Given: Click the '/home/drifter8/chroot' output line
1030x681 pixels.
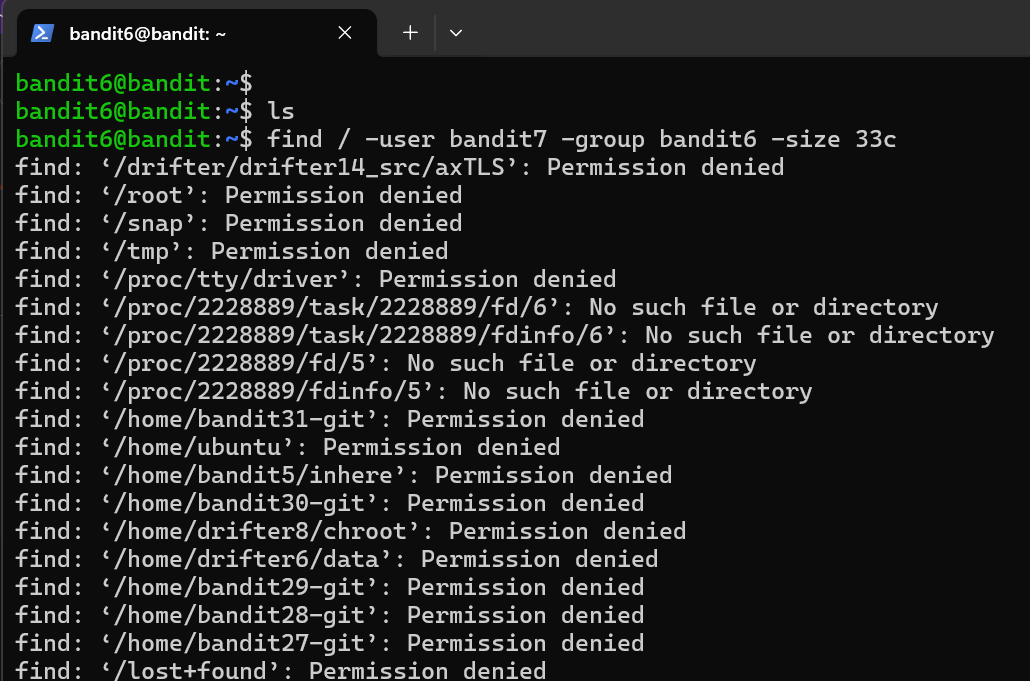Looking at the screenshot, I should pyautogui.click(x=351, y=531).
